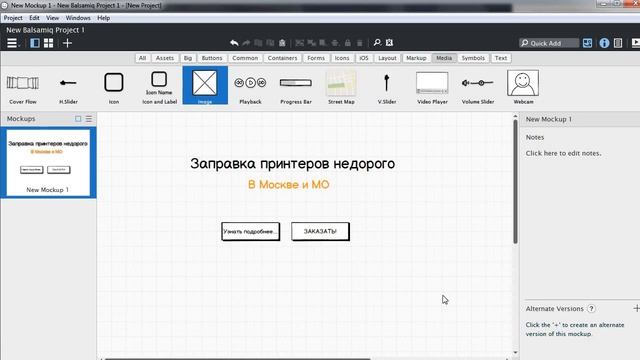Show the Forms category
This screenshot has height=360, width=640.
click(x=316, y=58)
